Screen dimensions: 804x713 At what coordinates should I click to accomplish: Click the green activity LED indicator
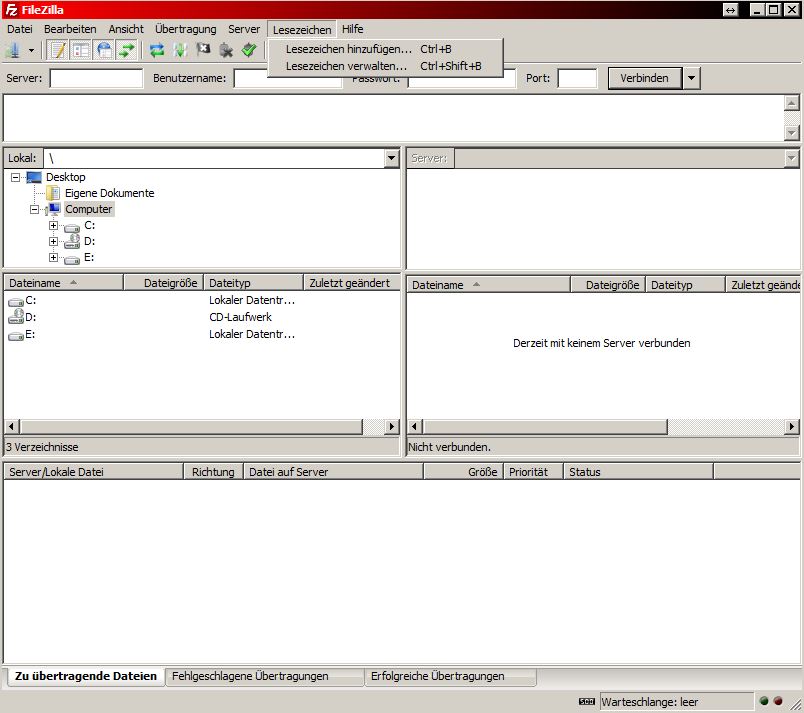pyautogui.click(x=764, y=701)
